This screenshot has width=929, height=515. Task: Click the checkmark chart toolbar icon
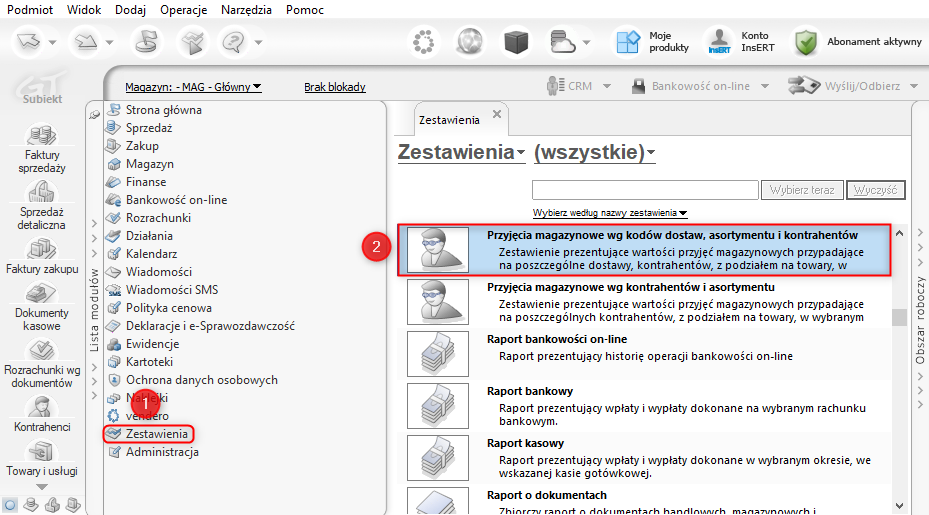pyautogui.click(x=192, y=42)
